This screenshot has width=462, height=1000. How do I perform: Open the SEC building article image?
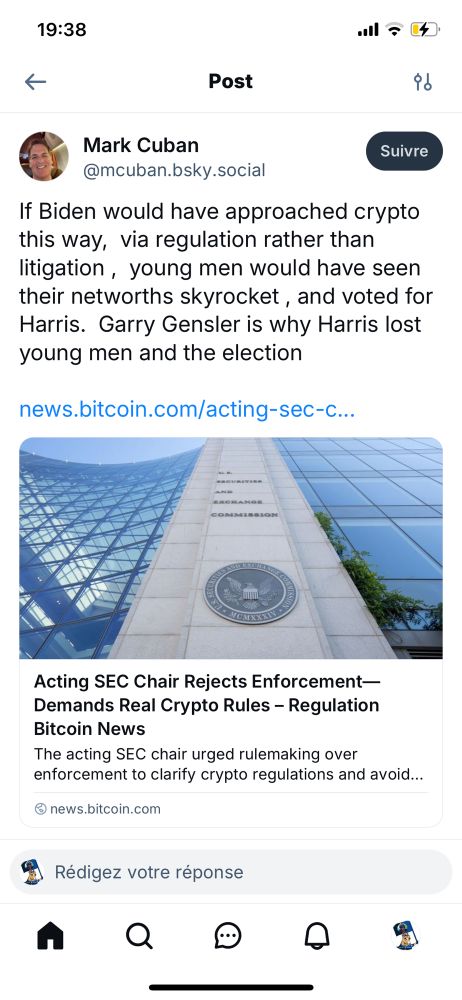231,548
